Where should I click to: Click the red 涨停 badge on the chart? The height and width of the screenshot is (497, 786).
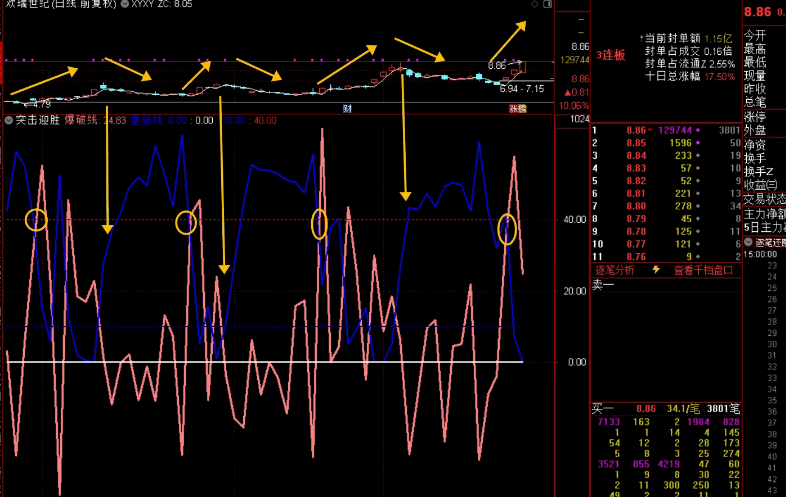pyautogui.click(x=516, y=107)
